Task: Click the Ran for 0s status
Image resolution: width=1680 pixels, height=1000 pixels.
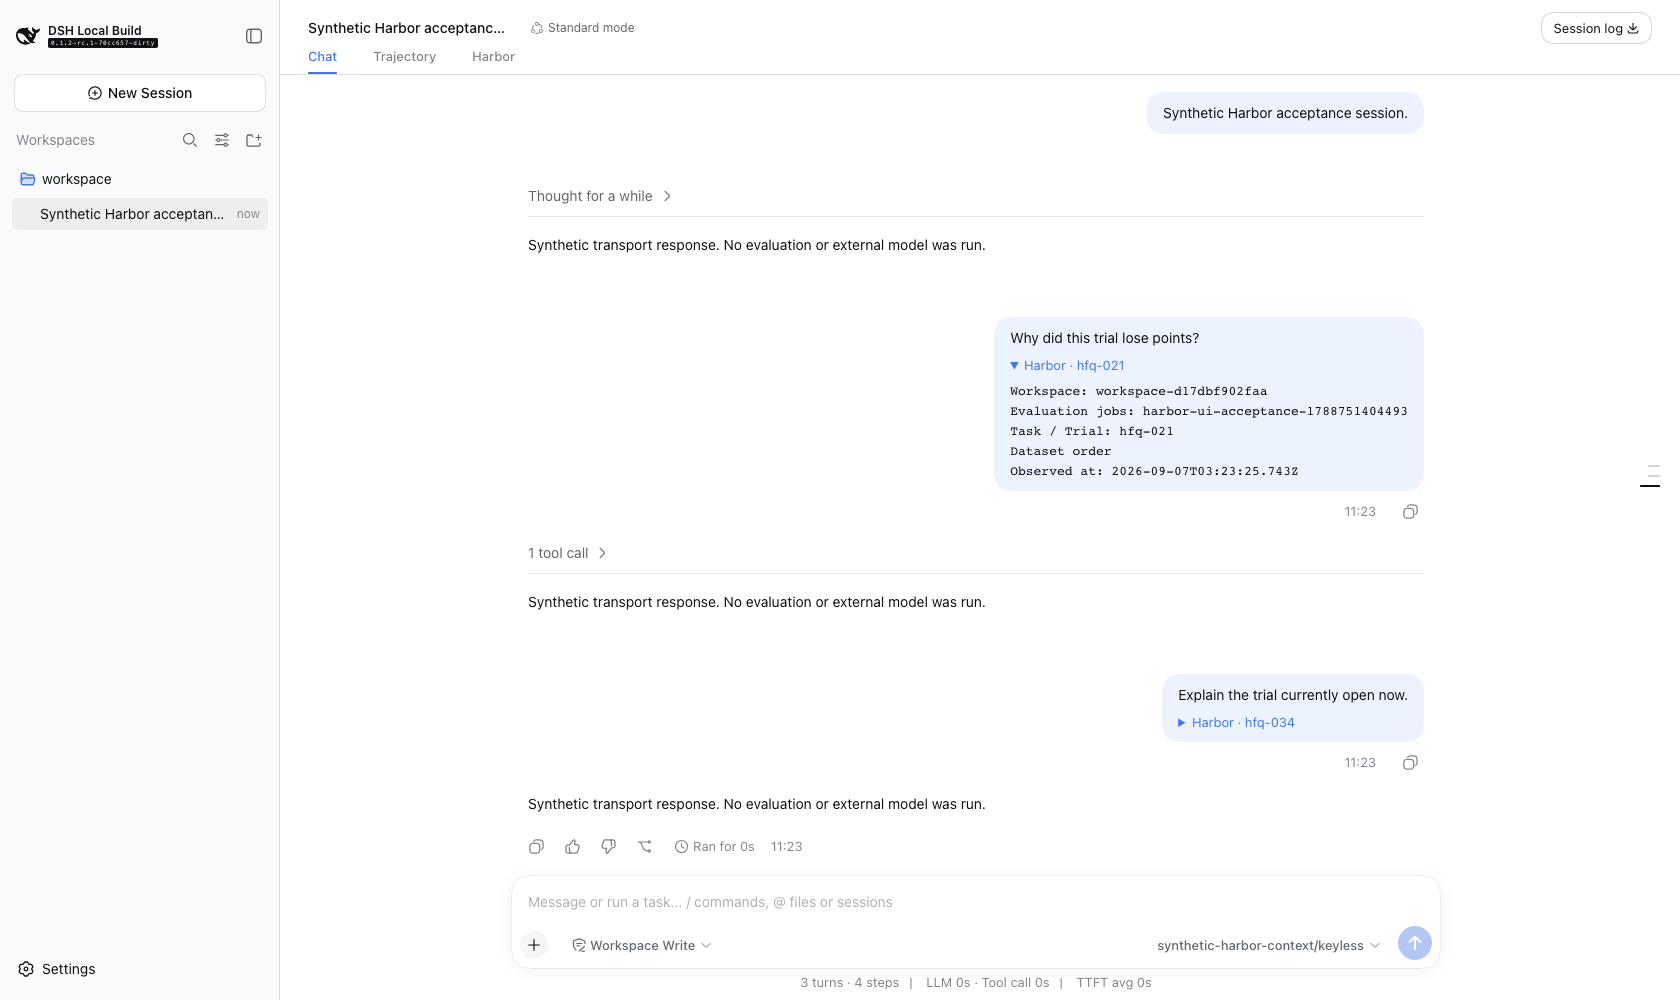Action: point(714,847)
